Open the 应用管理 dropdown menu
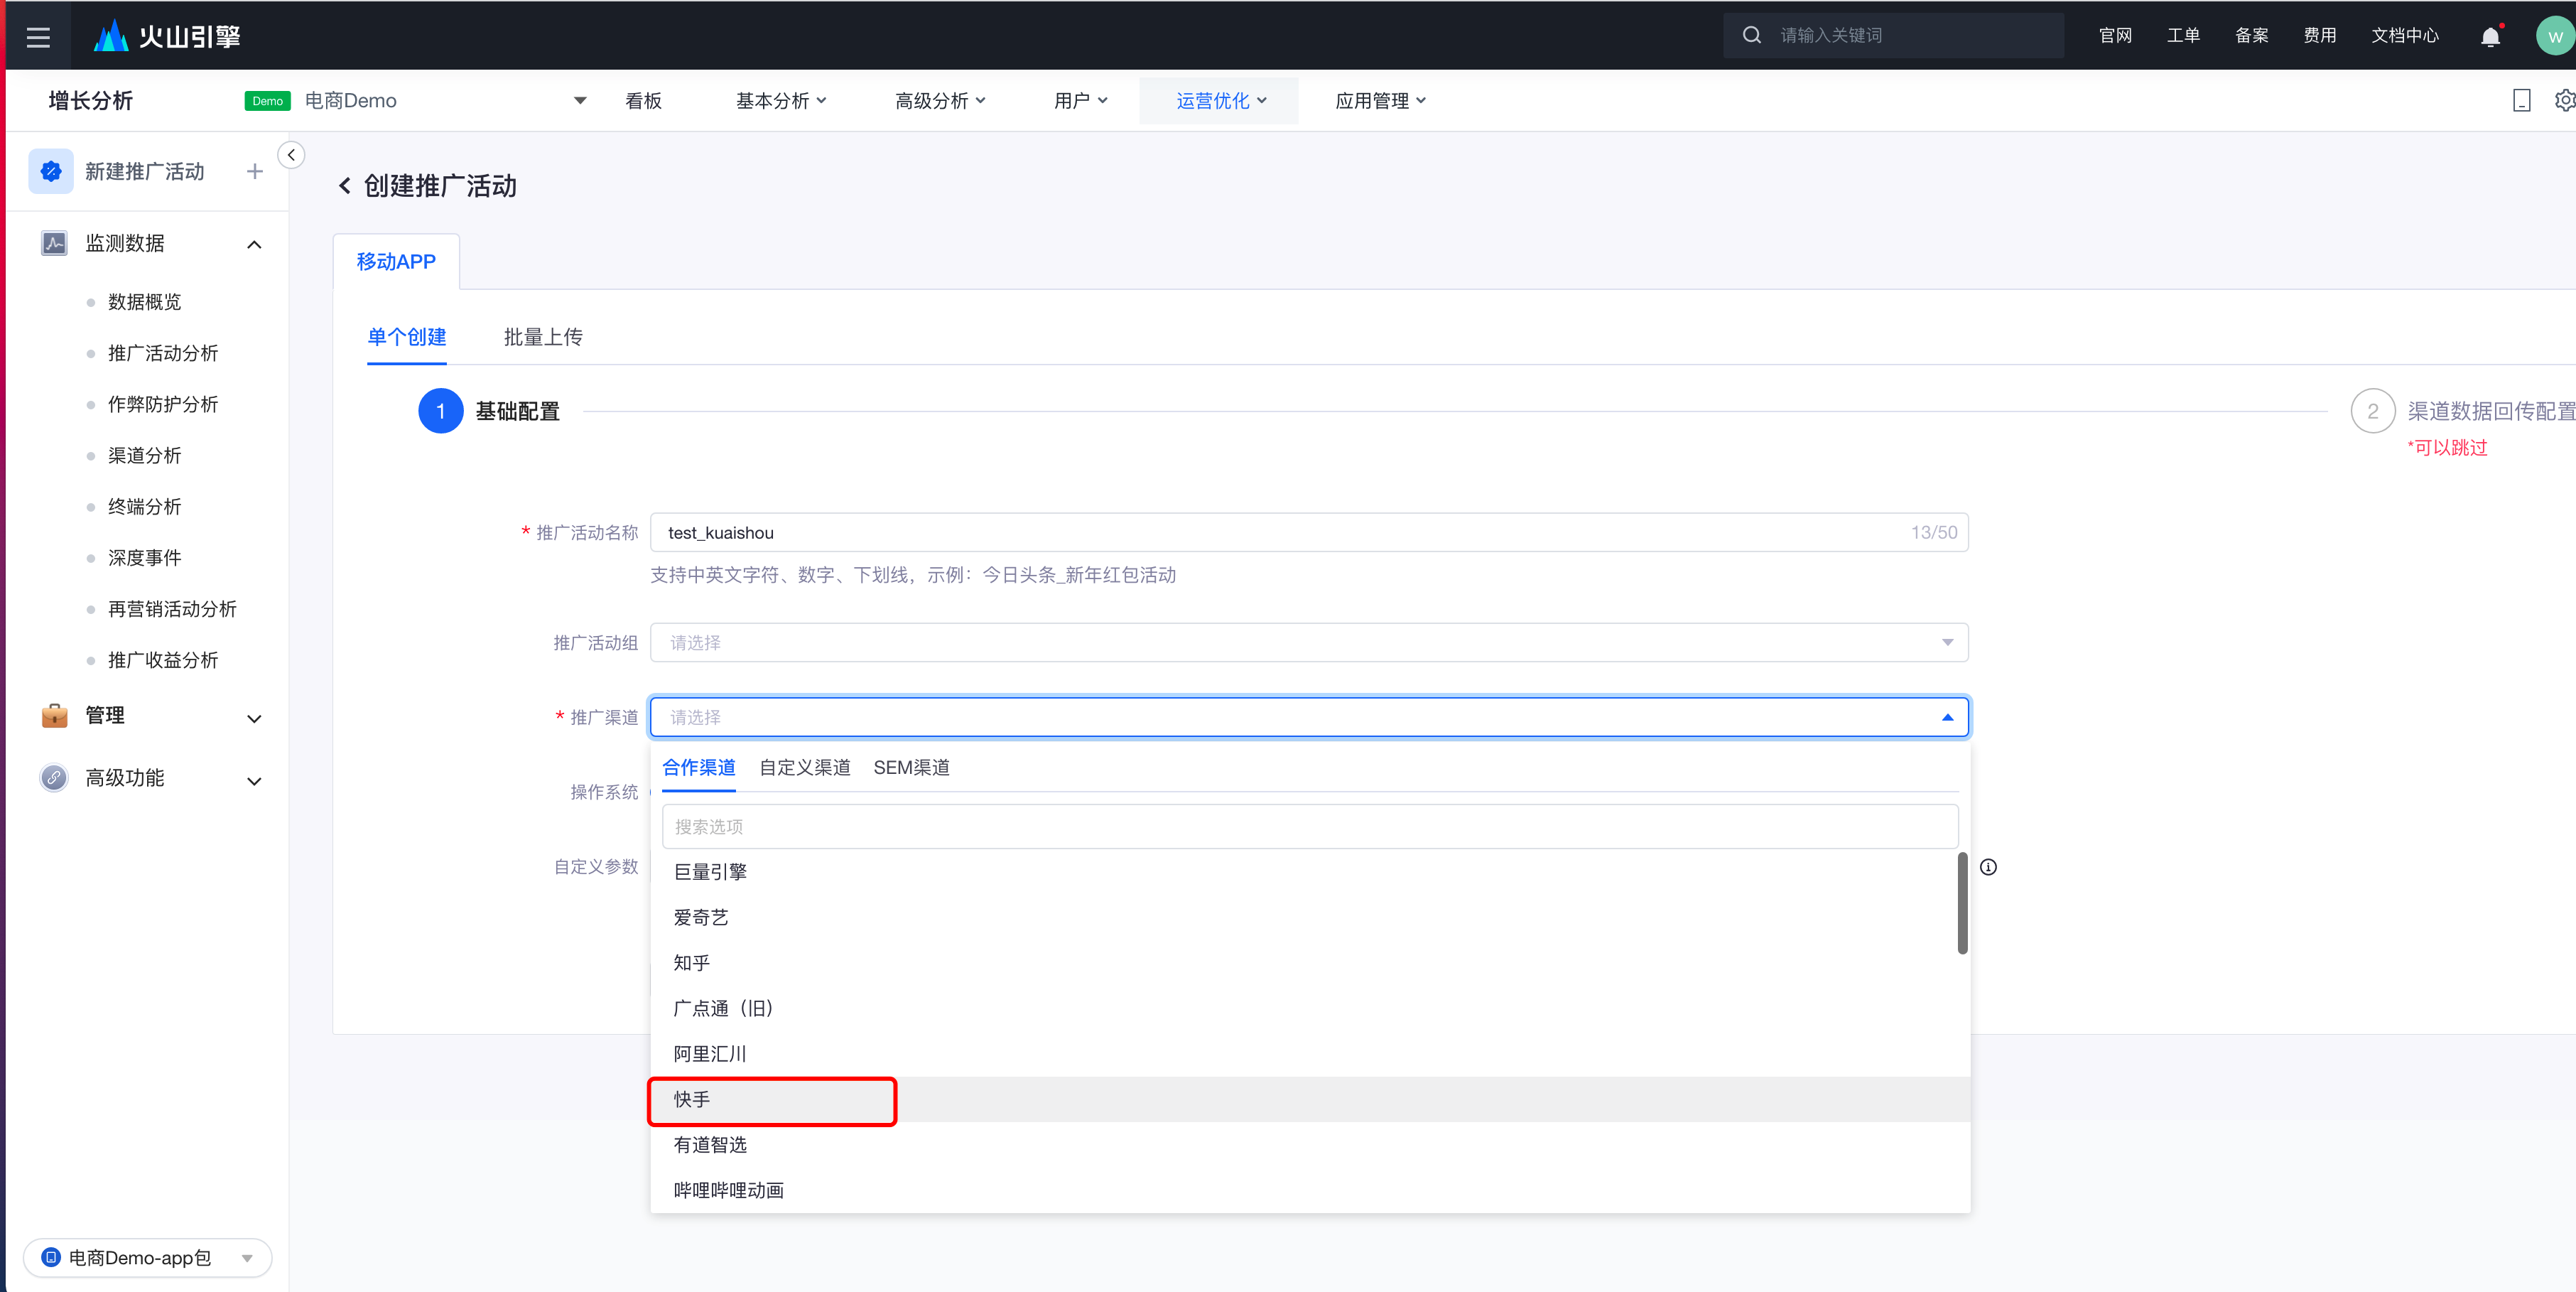The height and width of the screenshot is (1292, 2576). (1380, 100)
